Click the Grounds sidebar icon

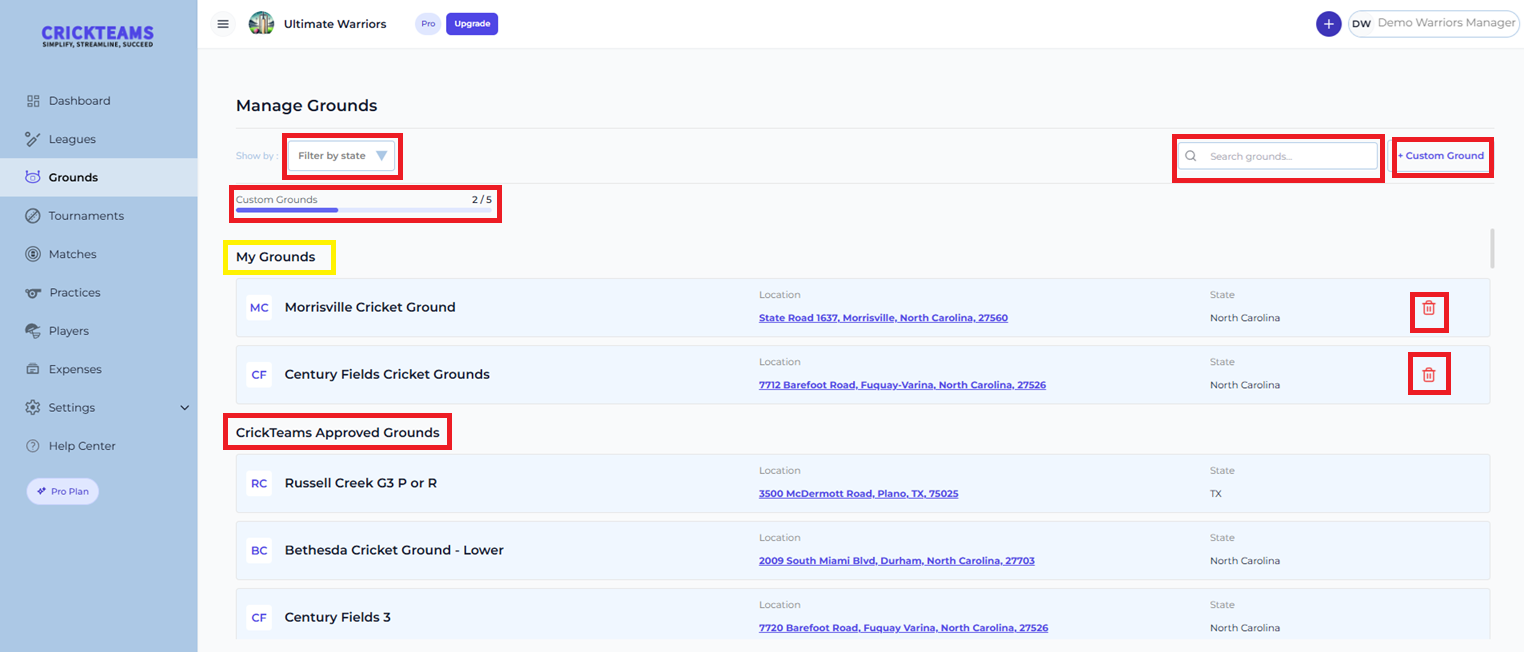point(33,177)
